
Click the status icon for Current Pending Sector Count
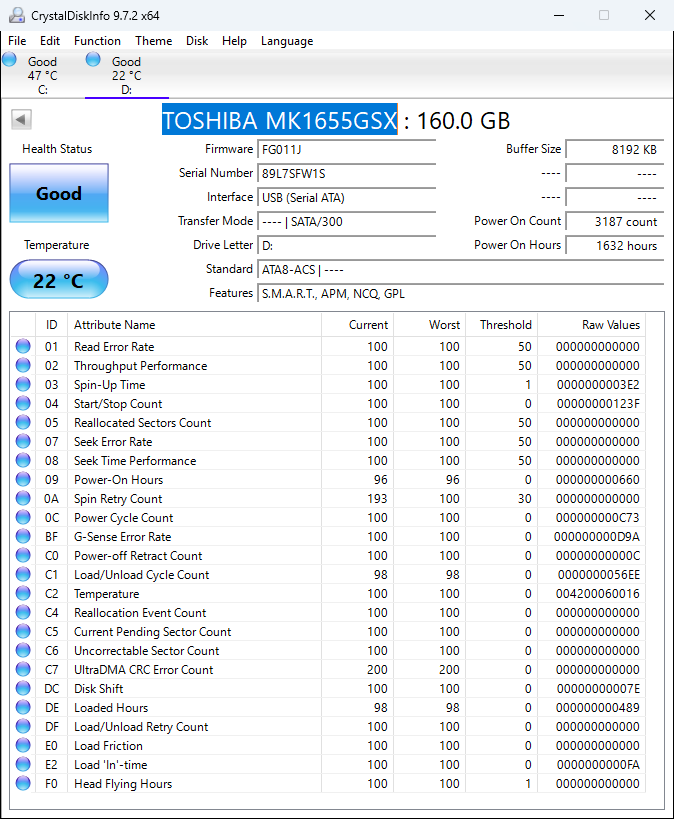(x=23, y=631)
